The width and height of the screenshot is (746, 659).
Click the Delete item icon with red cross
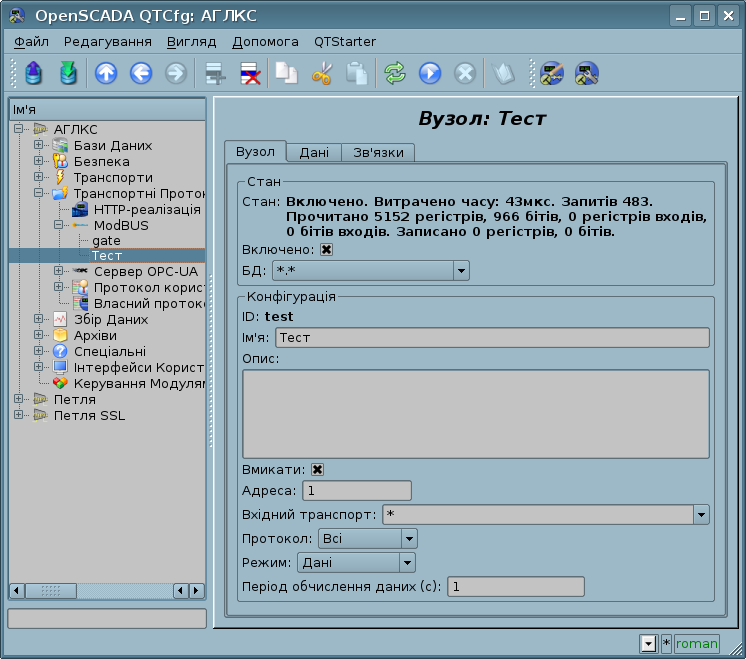coord(250,73)
